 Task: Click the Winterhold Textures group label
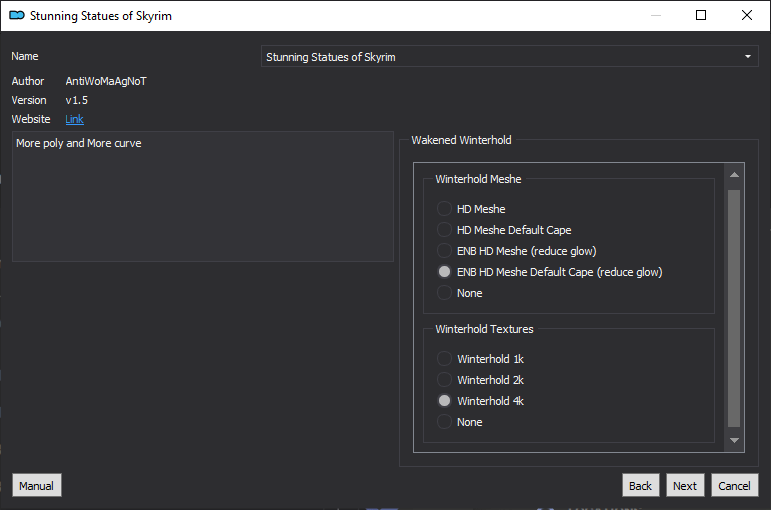[484, 329]
